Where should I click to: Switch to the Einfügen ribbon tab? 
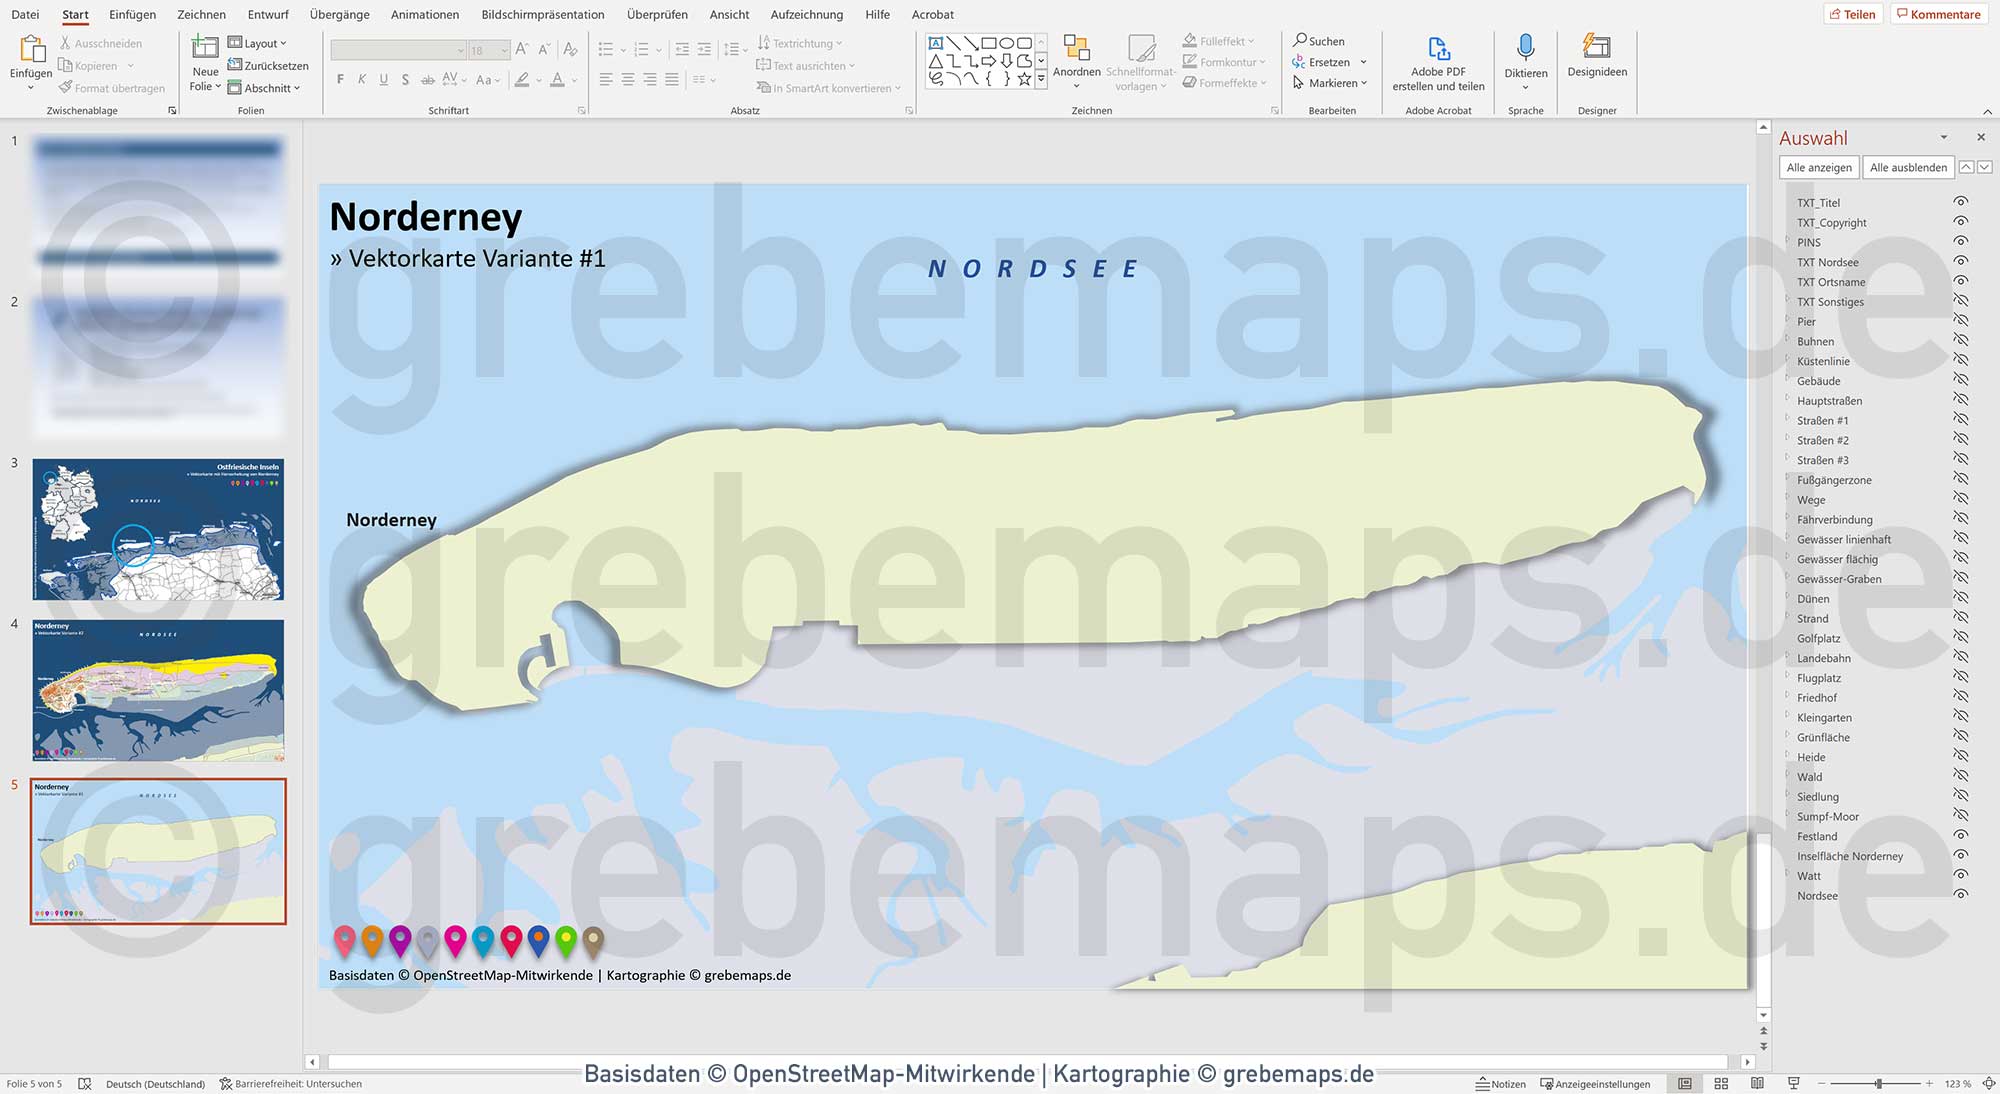click(x=132, y=14)
